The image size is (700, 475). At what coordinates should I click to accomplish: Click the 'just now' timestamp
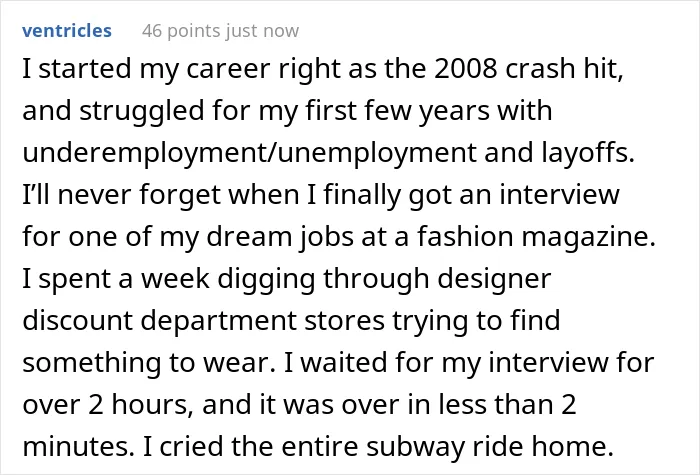[x=262, y=31]
